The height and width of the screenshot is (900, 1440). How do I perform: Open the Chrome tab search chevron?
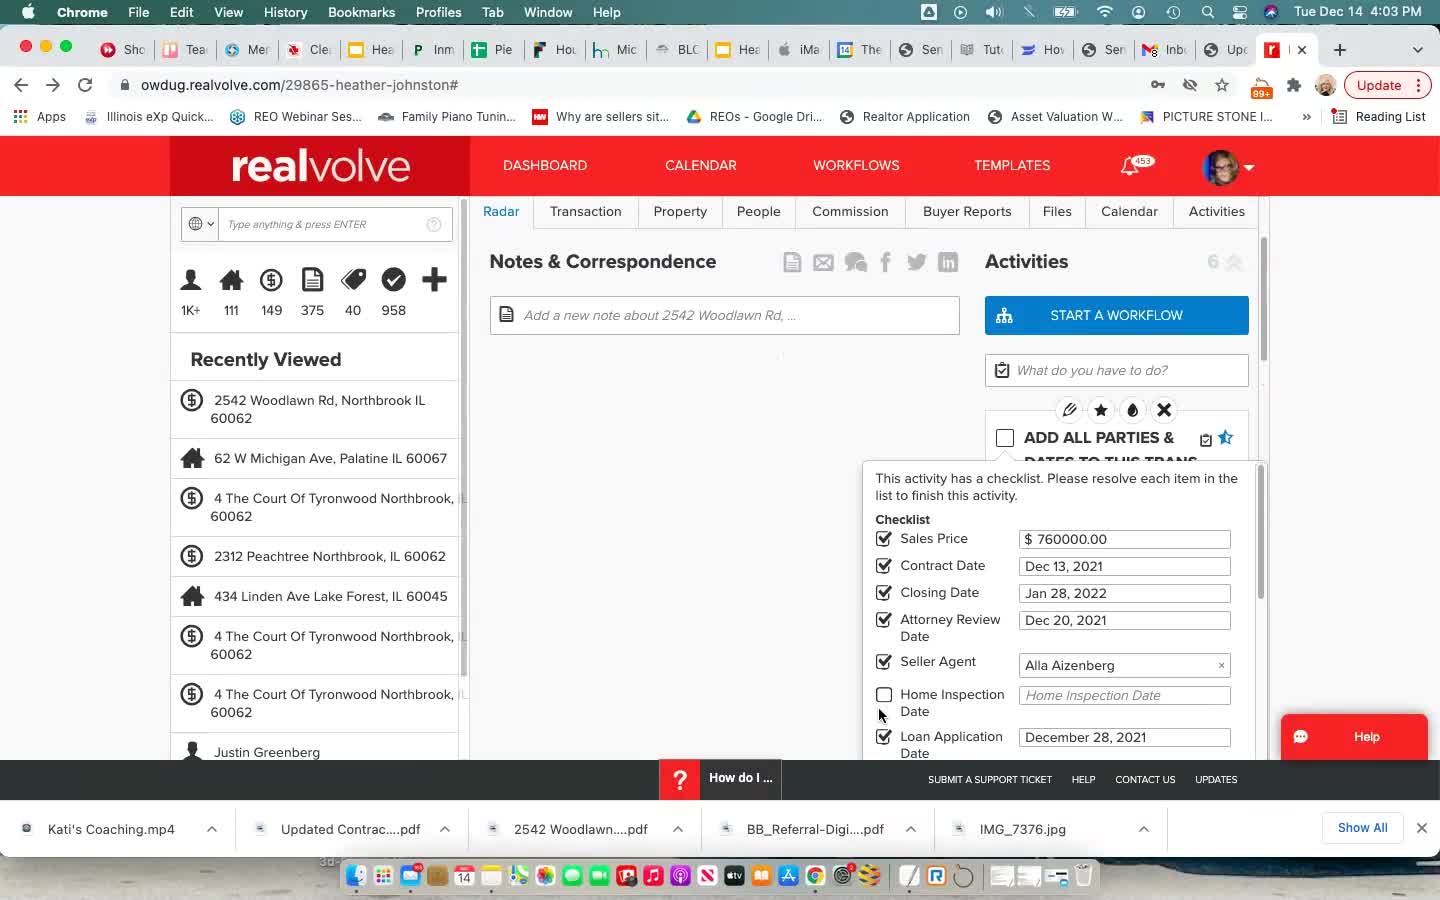tap(1417, 50)
